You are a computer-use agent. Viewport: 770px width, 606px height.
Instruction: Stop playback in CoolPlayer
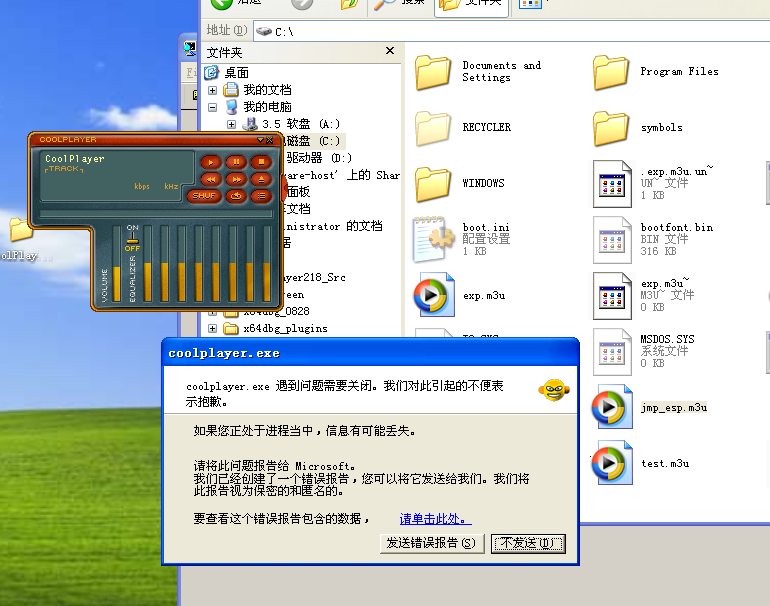[261, 162]
